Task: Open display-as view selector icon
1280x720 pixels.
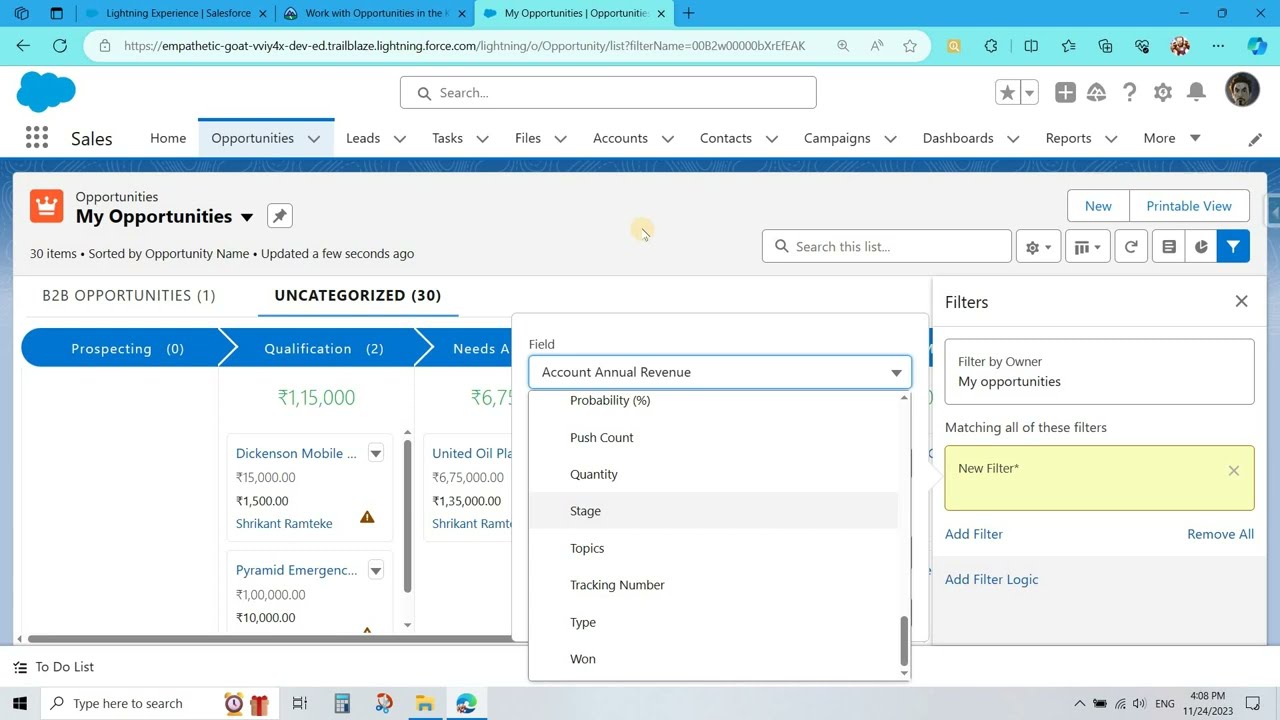Action: click(x=1087, y=247)
